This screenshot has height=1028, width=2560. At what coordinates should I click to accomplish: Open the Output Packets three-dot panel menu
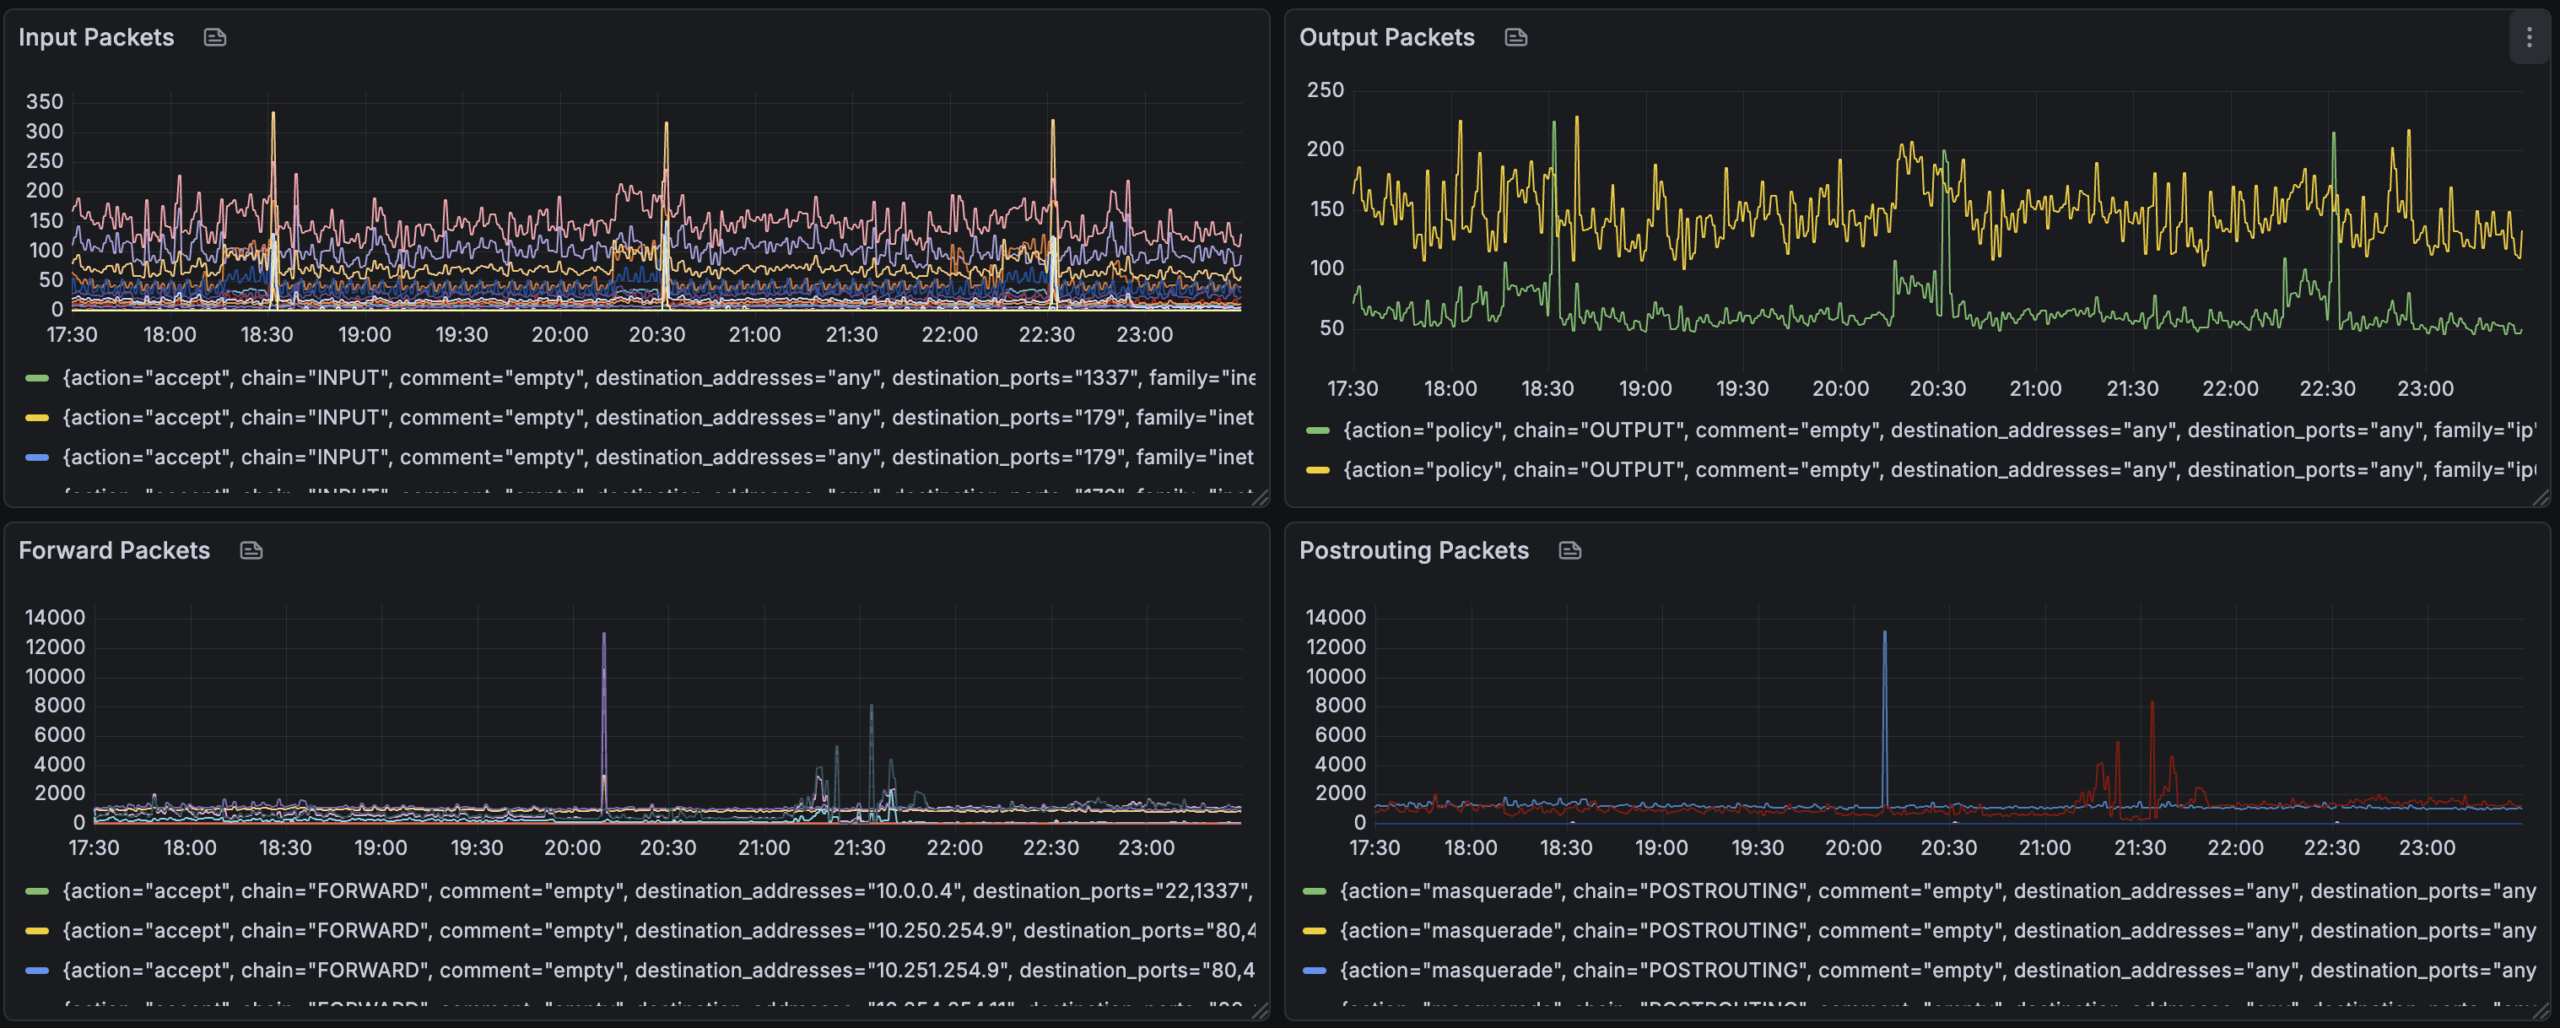point(2529,38)
